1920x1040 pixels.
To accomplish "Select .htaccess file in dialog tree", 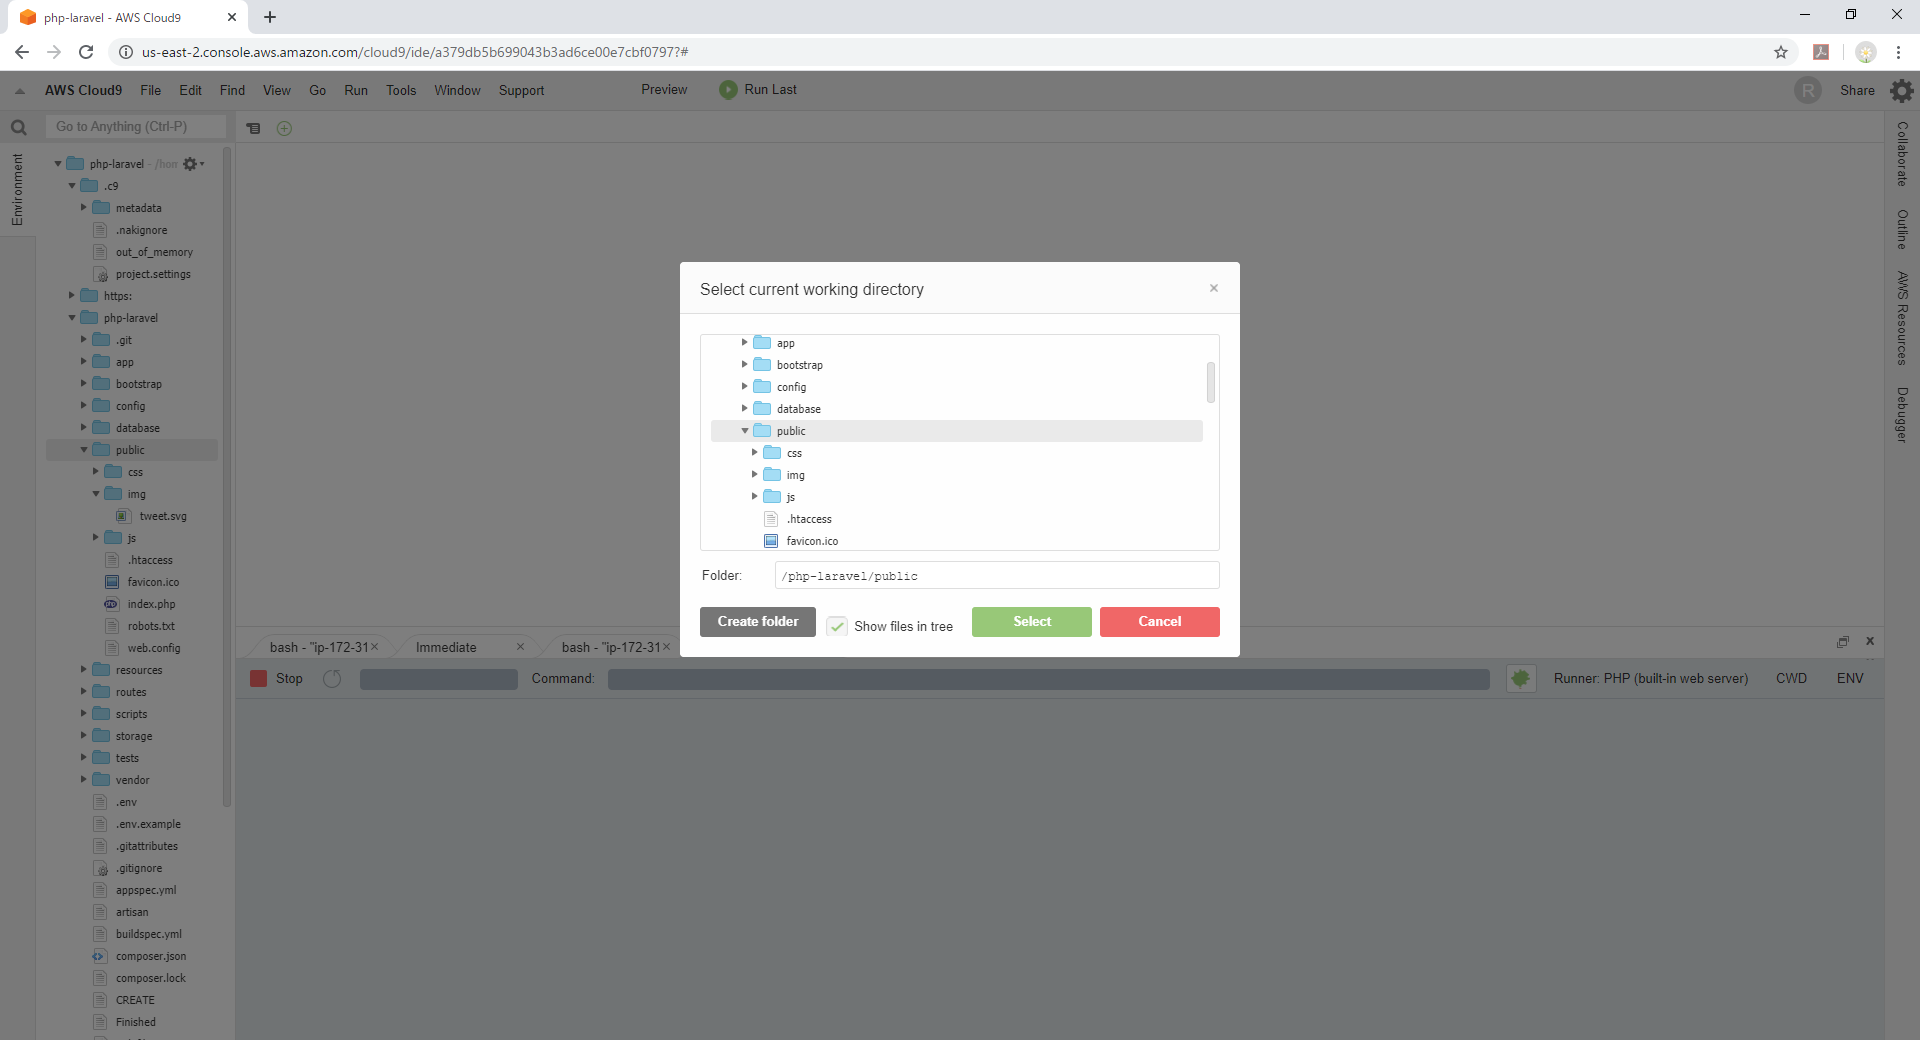I will (808, 519).
